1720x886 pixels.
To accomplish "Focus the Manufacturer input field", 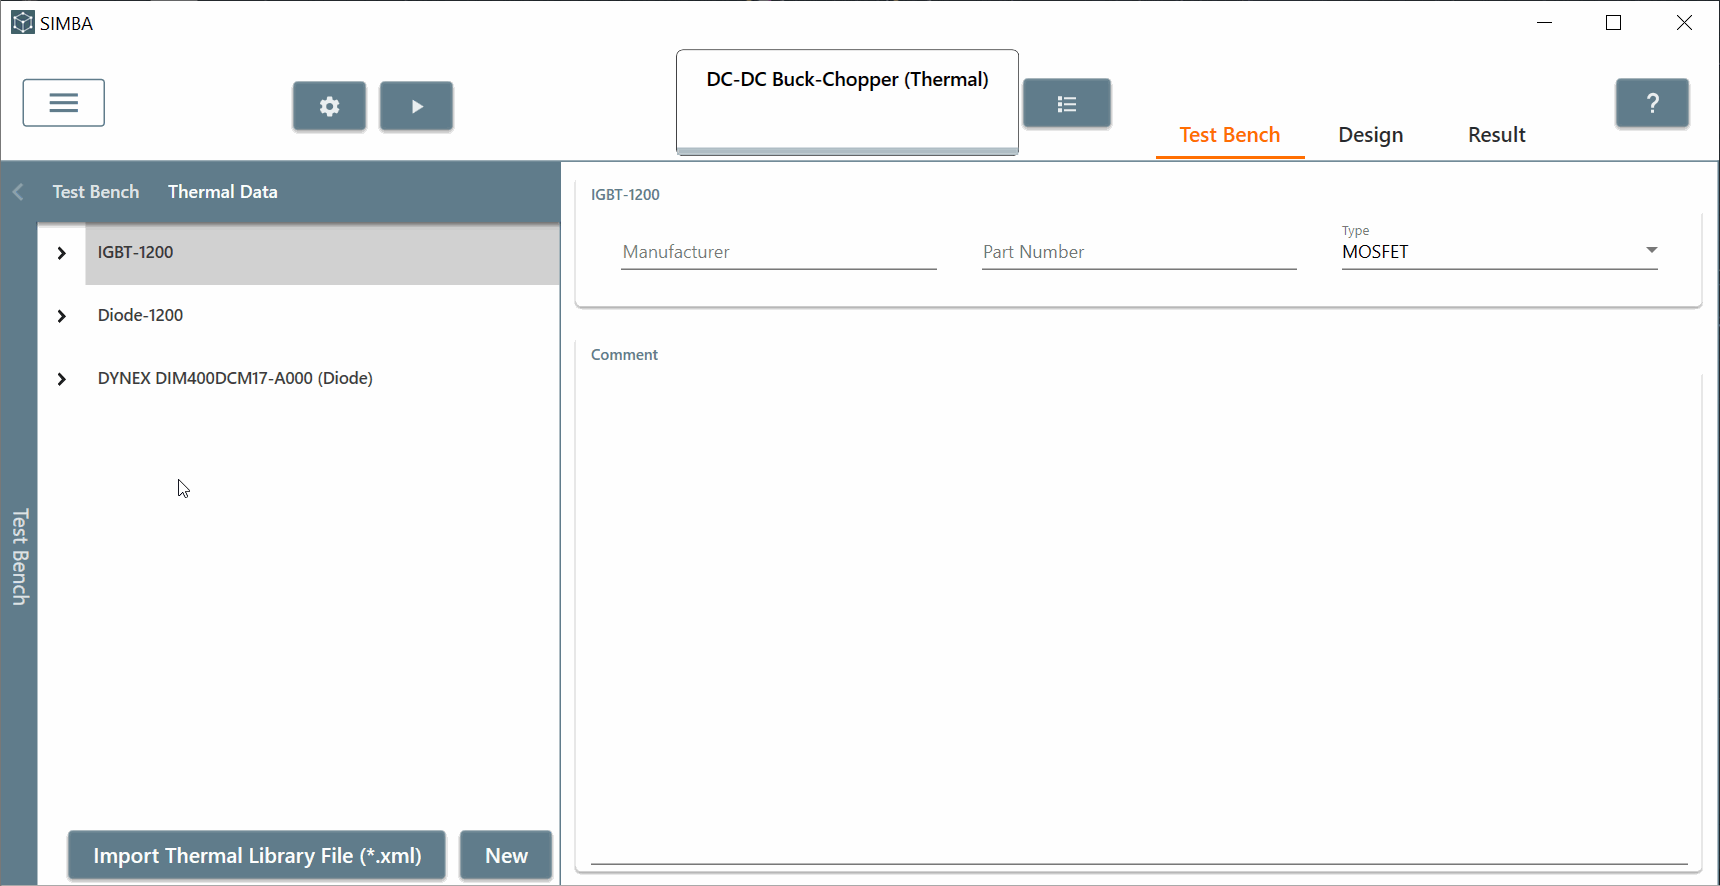I will (778, 252).
